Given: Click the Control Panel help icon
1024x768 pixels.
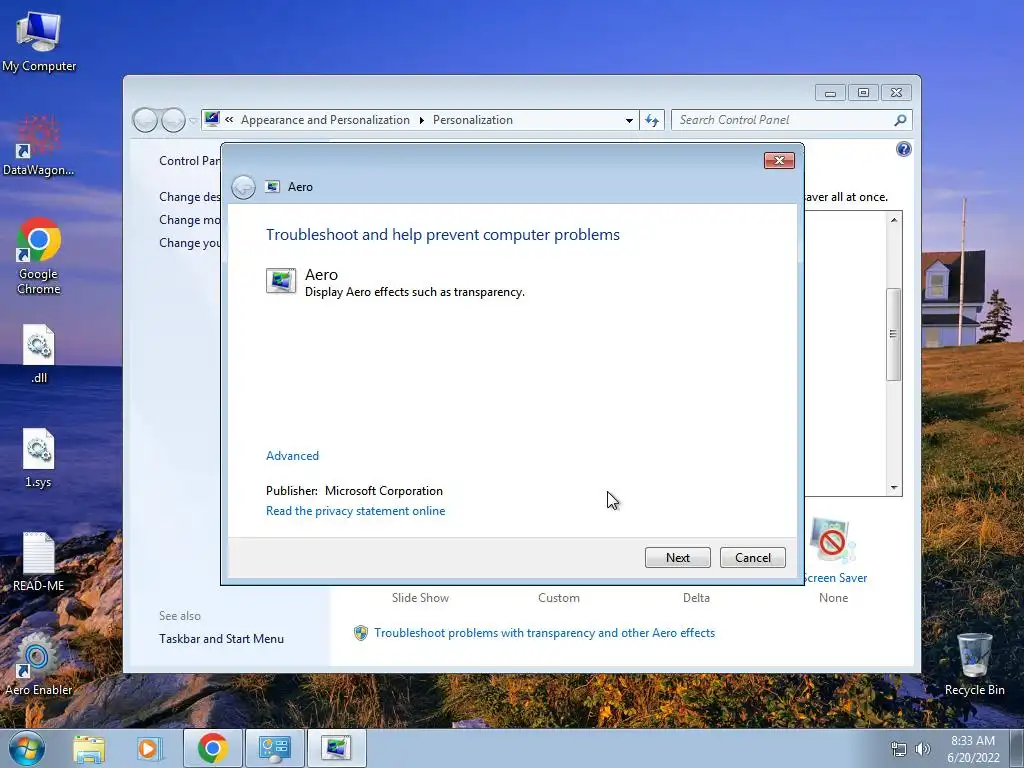Looking at the screenshot, I should click(x=903, y=150).
